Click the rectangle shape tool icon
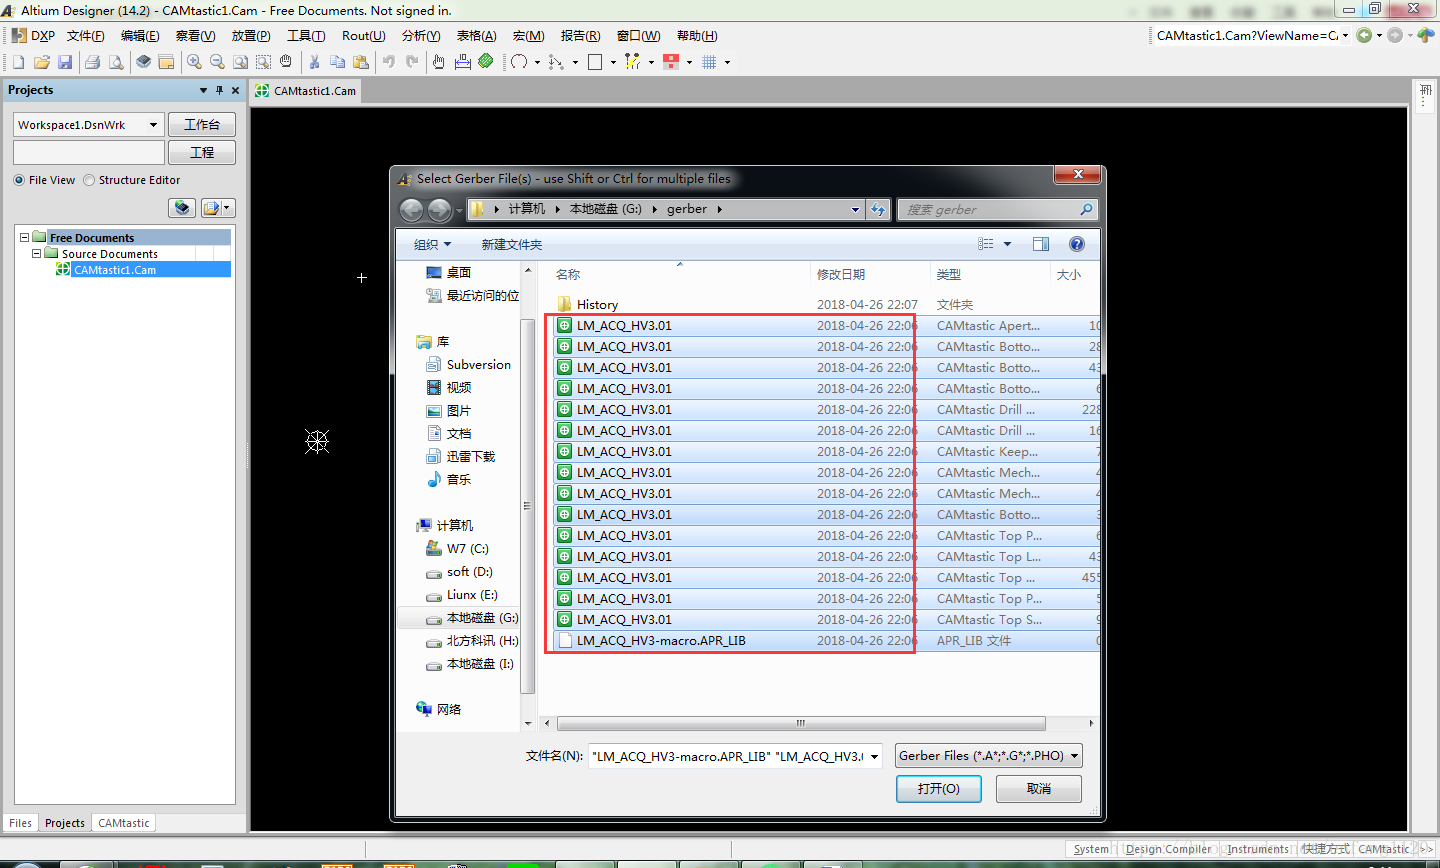The width and height of the screenshot is (1440, 868). click(x=595, y=62)
